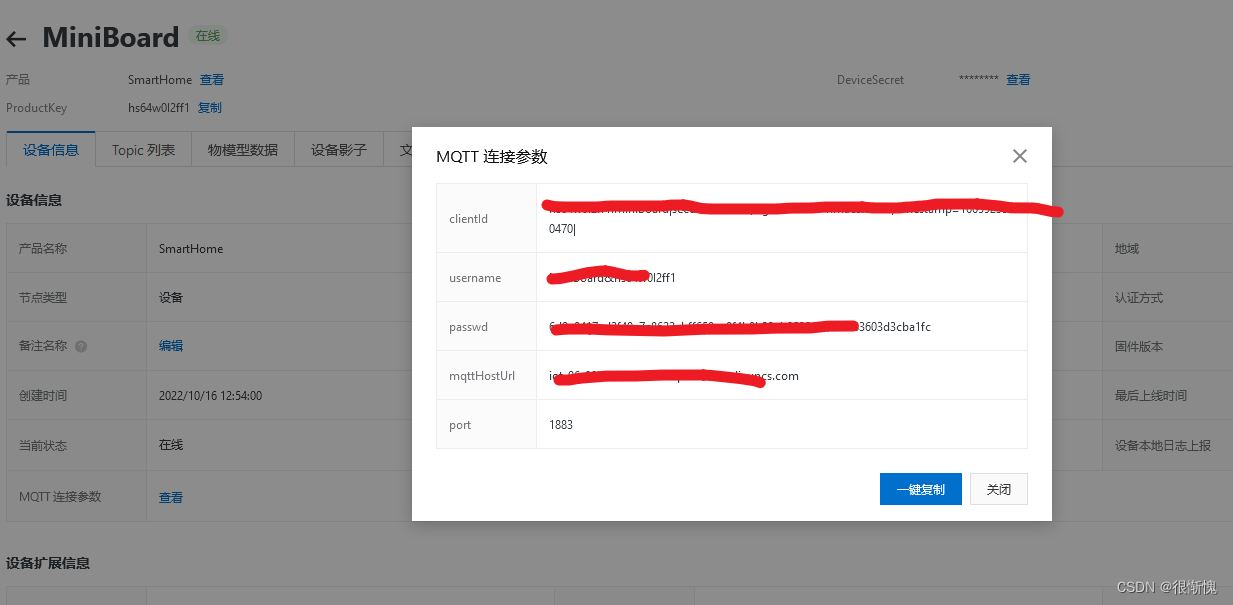Image resolution: width=1233 pixels, height=605 pixels.
Task: Select the 物模型数据 tab
Action: coord(242,149)
